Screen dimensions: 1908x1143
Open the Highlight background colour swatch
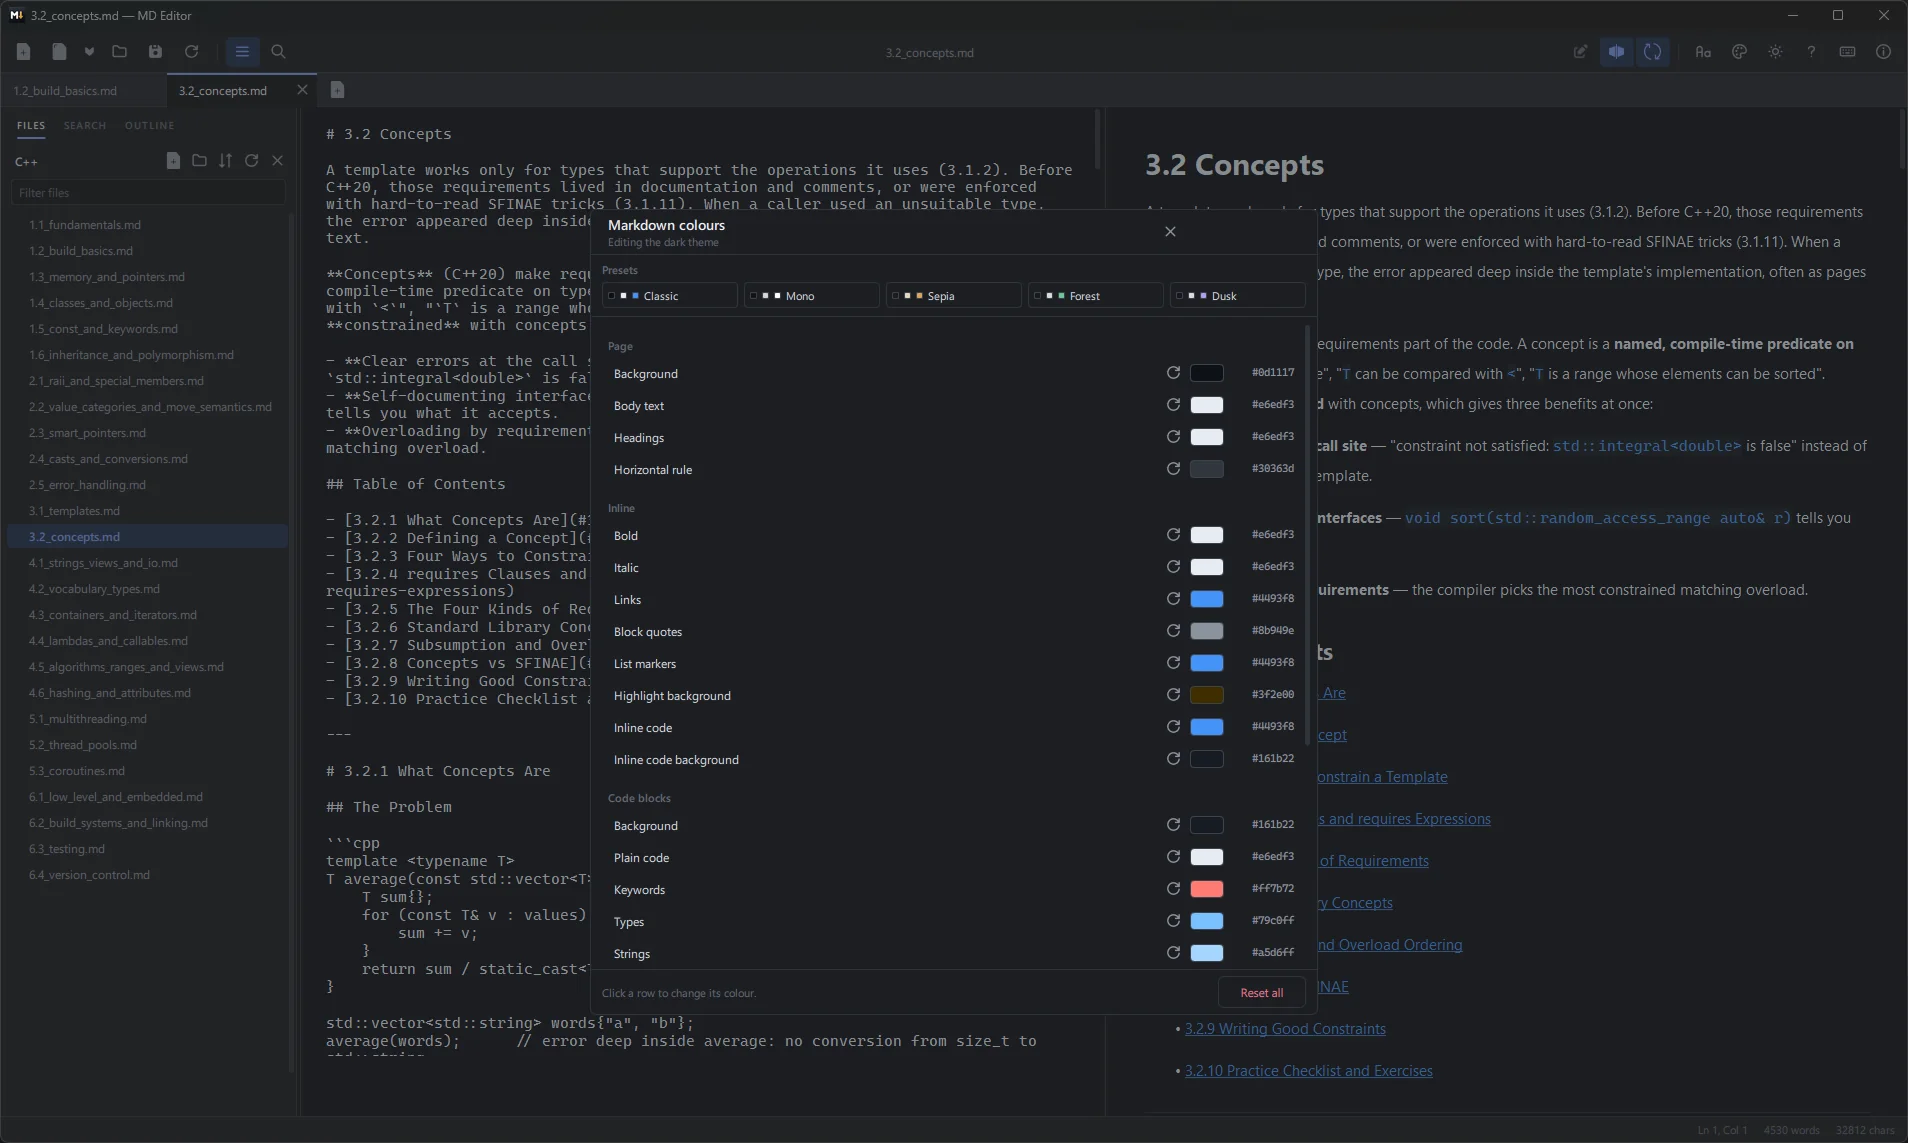(1207, 695)
